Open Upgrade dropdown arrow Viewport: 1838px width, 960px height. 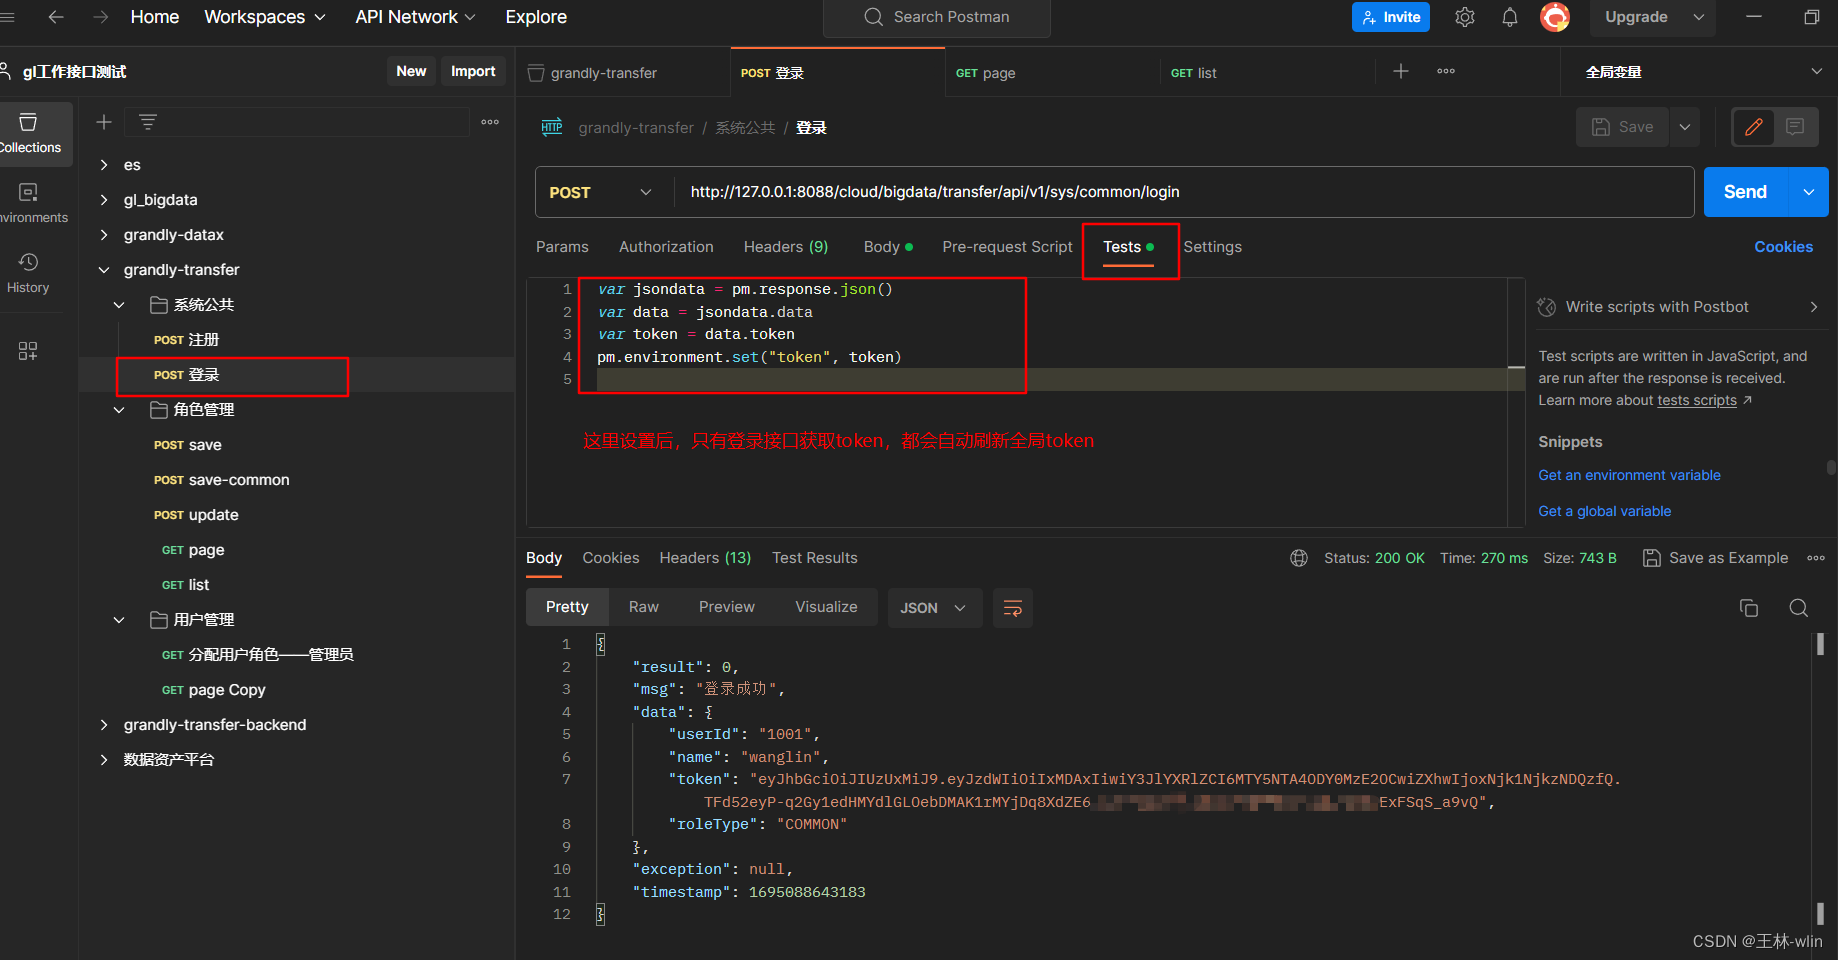(x=1698, y=17)
